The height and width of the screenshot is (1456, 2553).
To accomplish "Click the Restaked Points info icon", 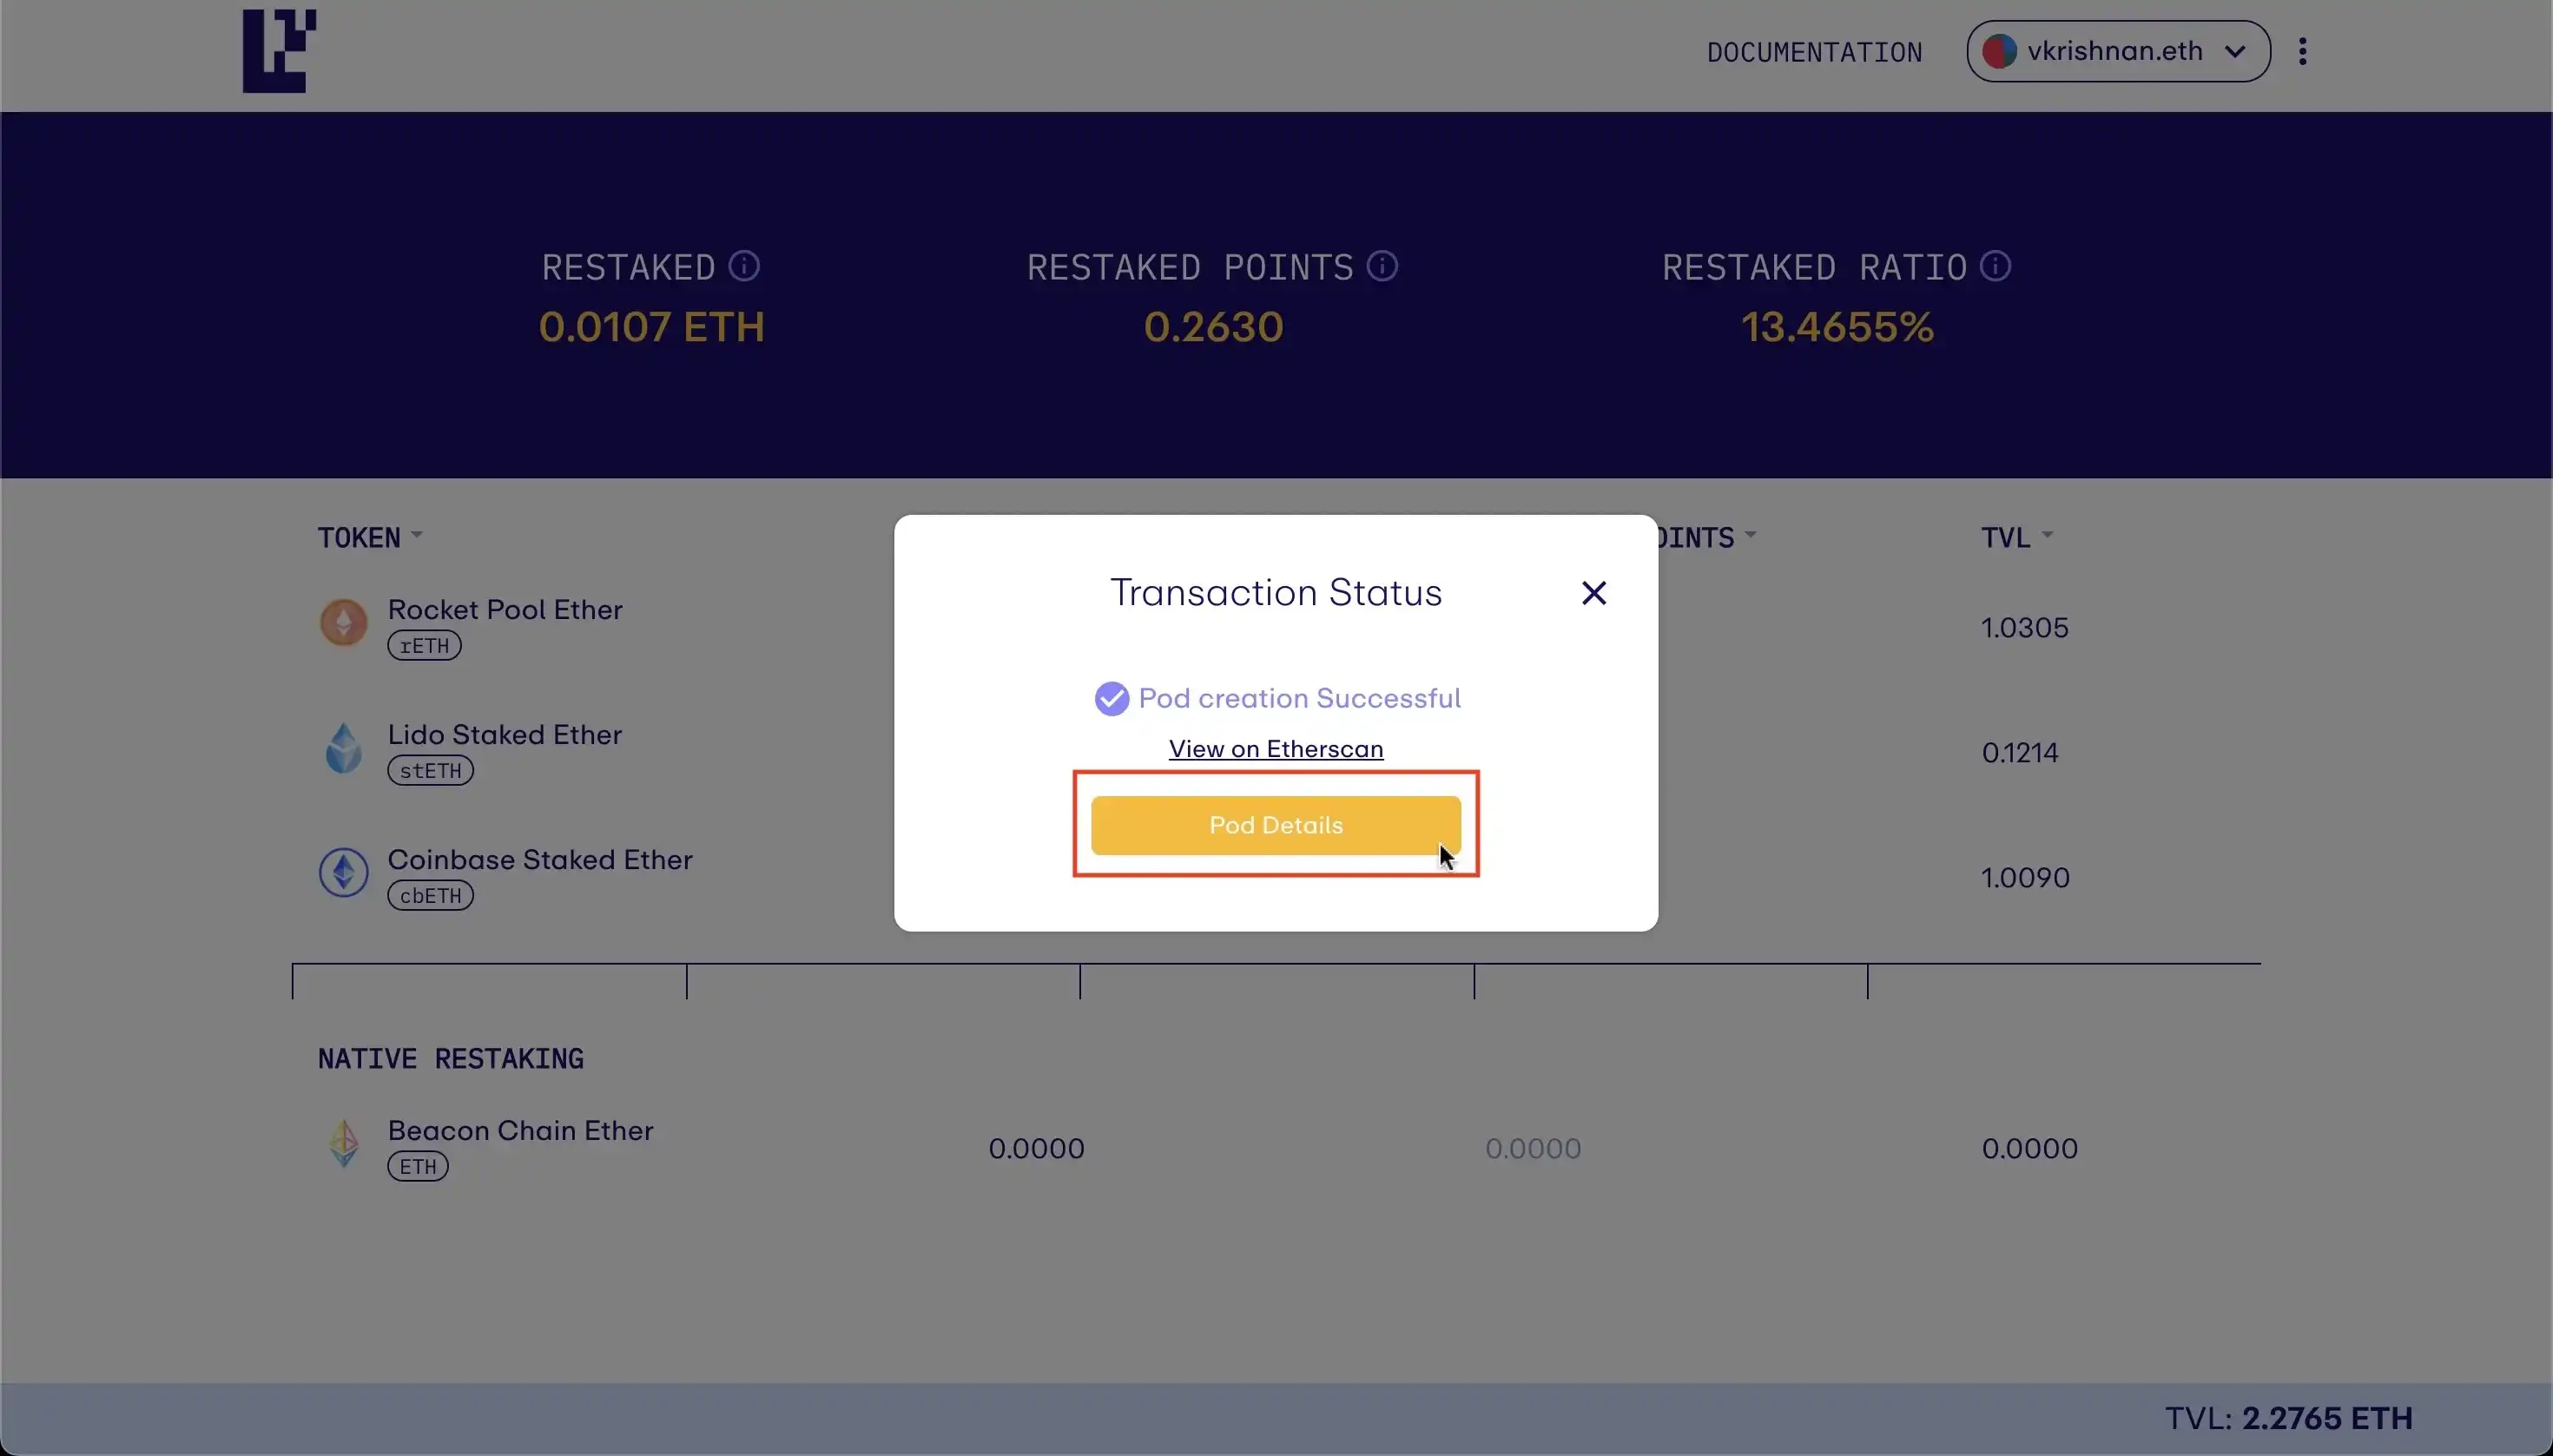I will point(1382,266).
